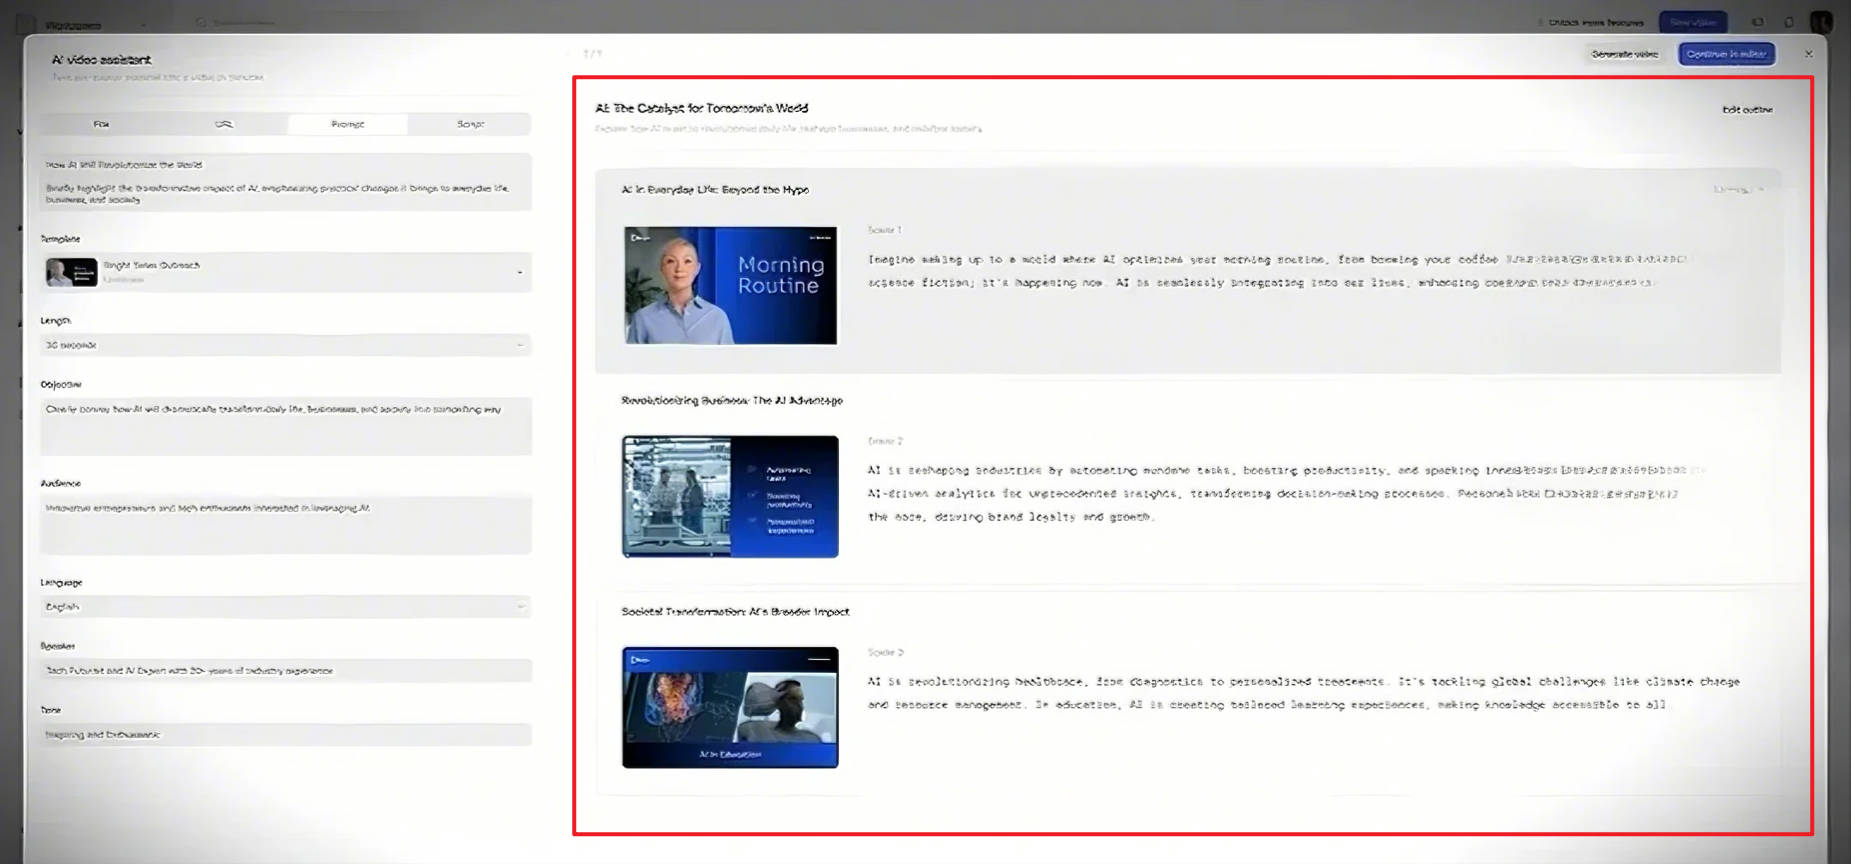Click the Scene 2 script text
The height and width of the screenshot is (864, 1851).
1286,494
